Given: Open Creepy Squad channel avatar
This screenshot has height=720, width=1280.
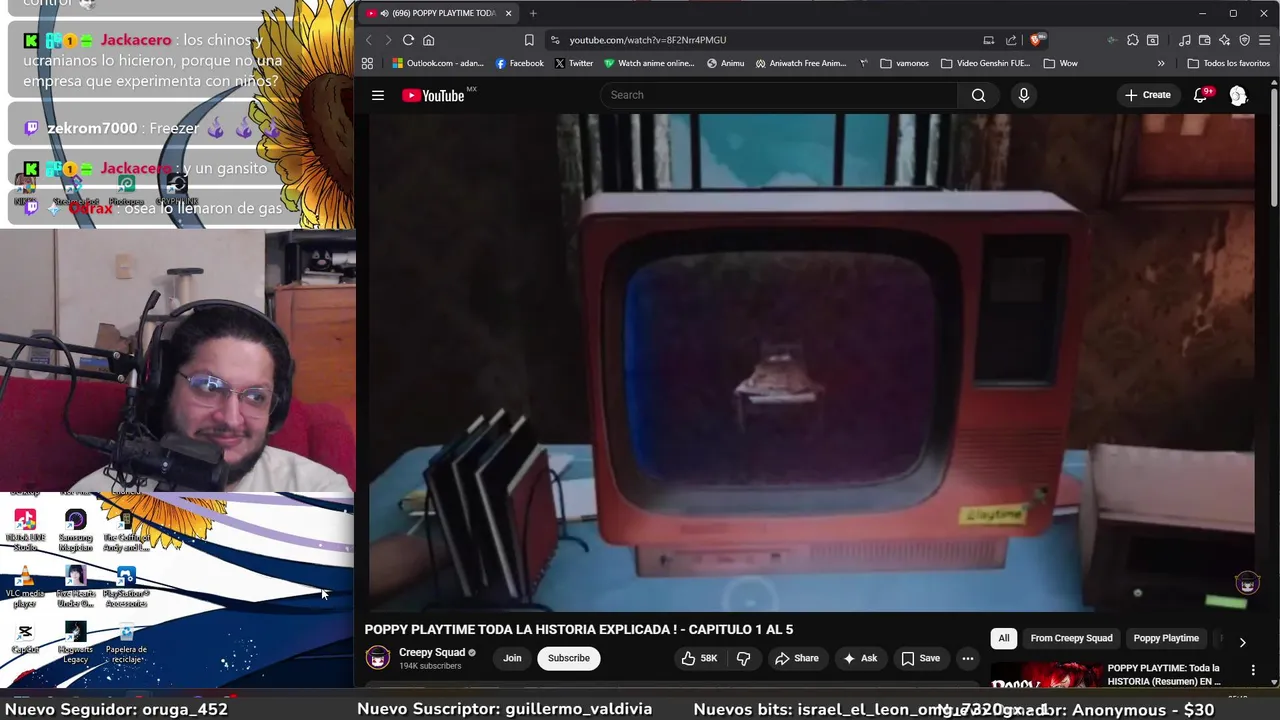Looking at the screenshot, I should tap(378, 658).
